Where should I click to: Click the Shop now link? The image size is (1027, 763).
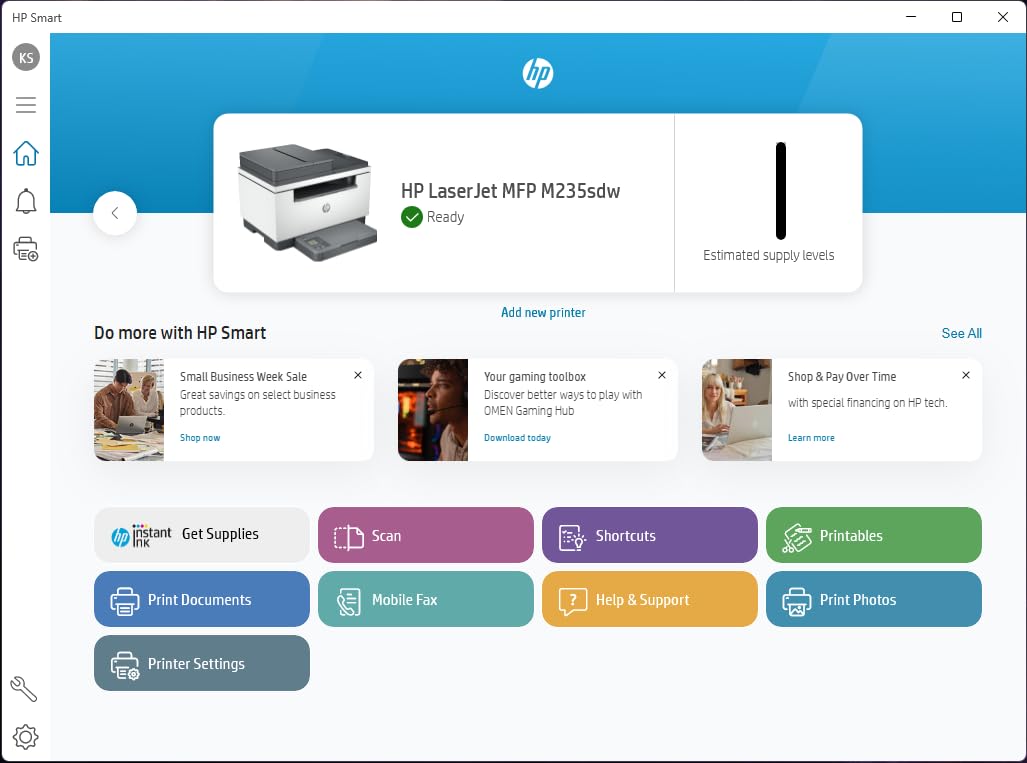coord(200,437)
